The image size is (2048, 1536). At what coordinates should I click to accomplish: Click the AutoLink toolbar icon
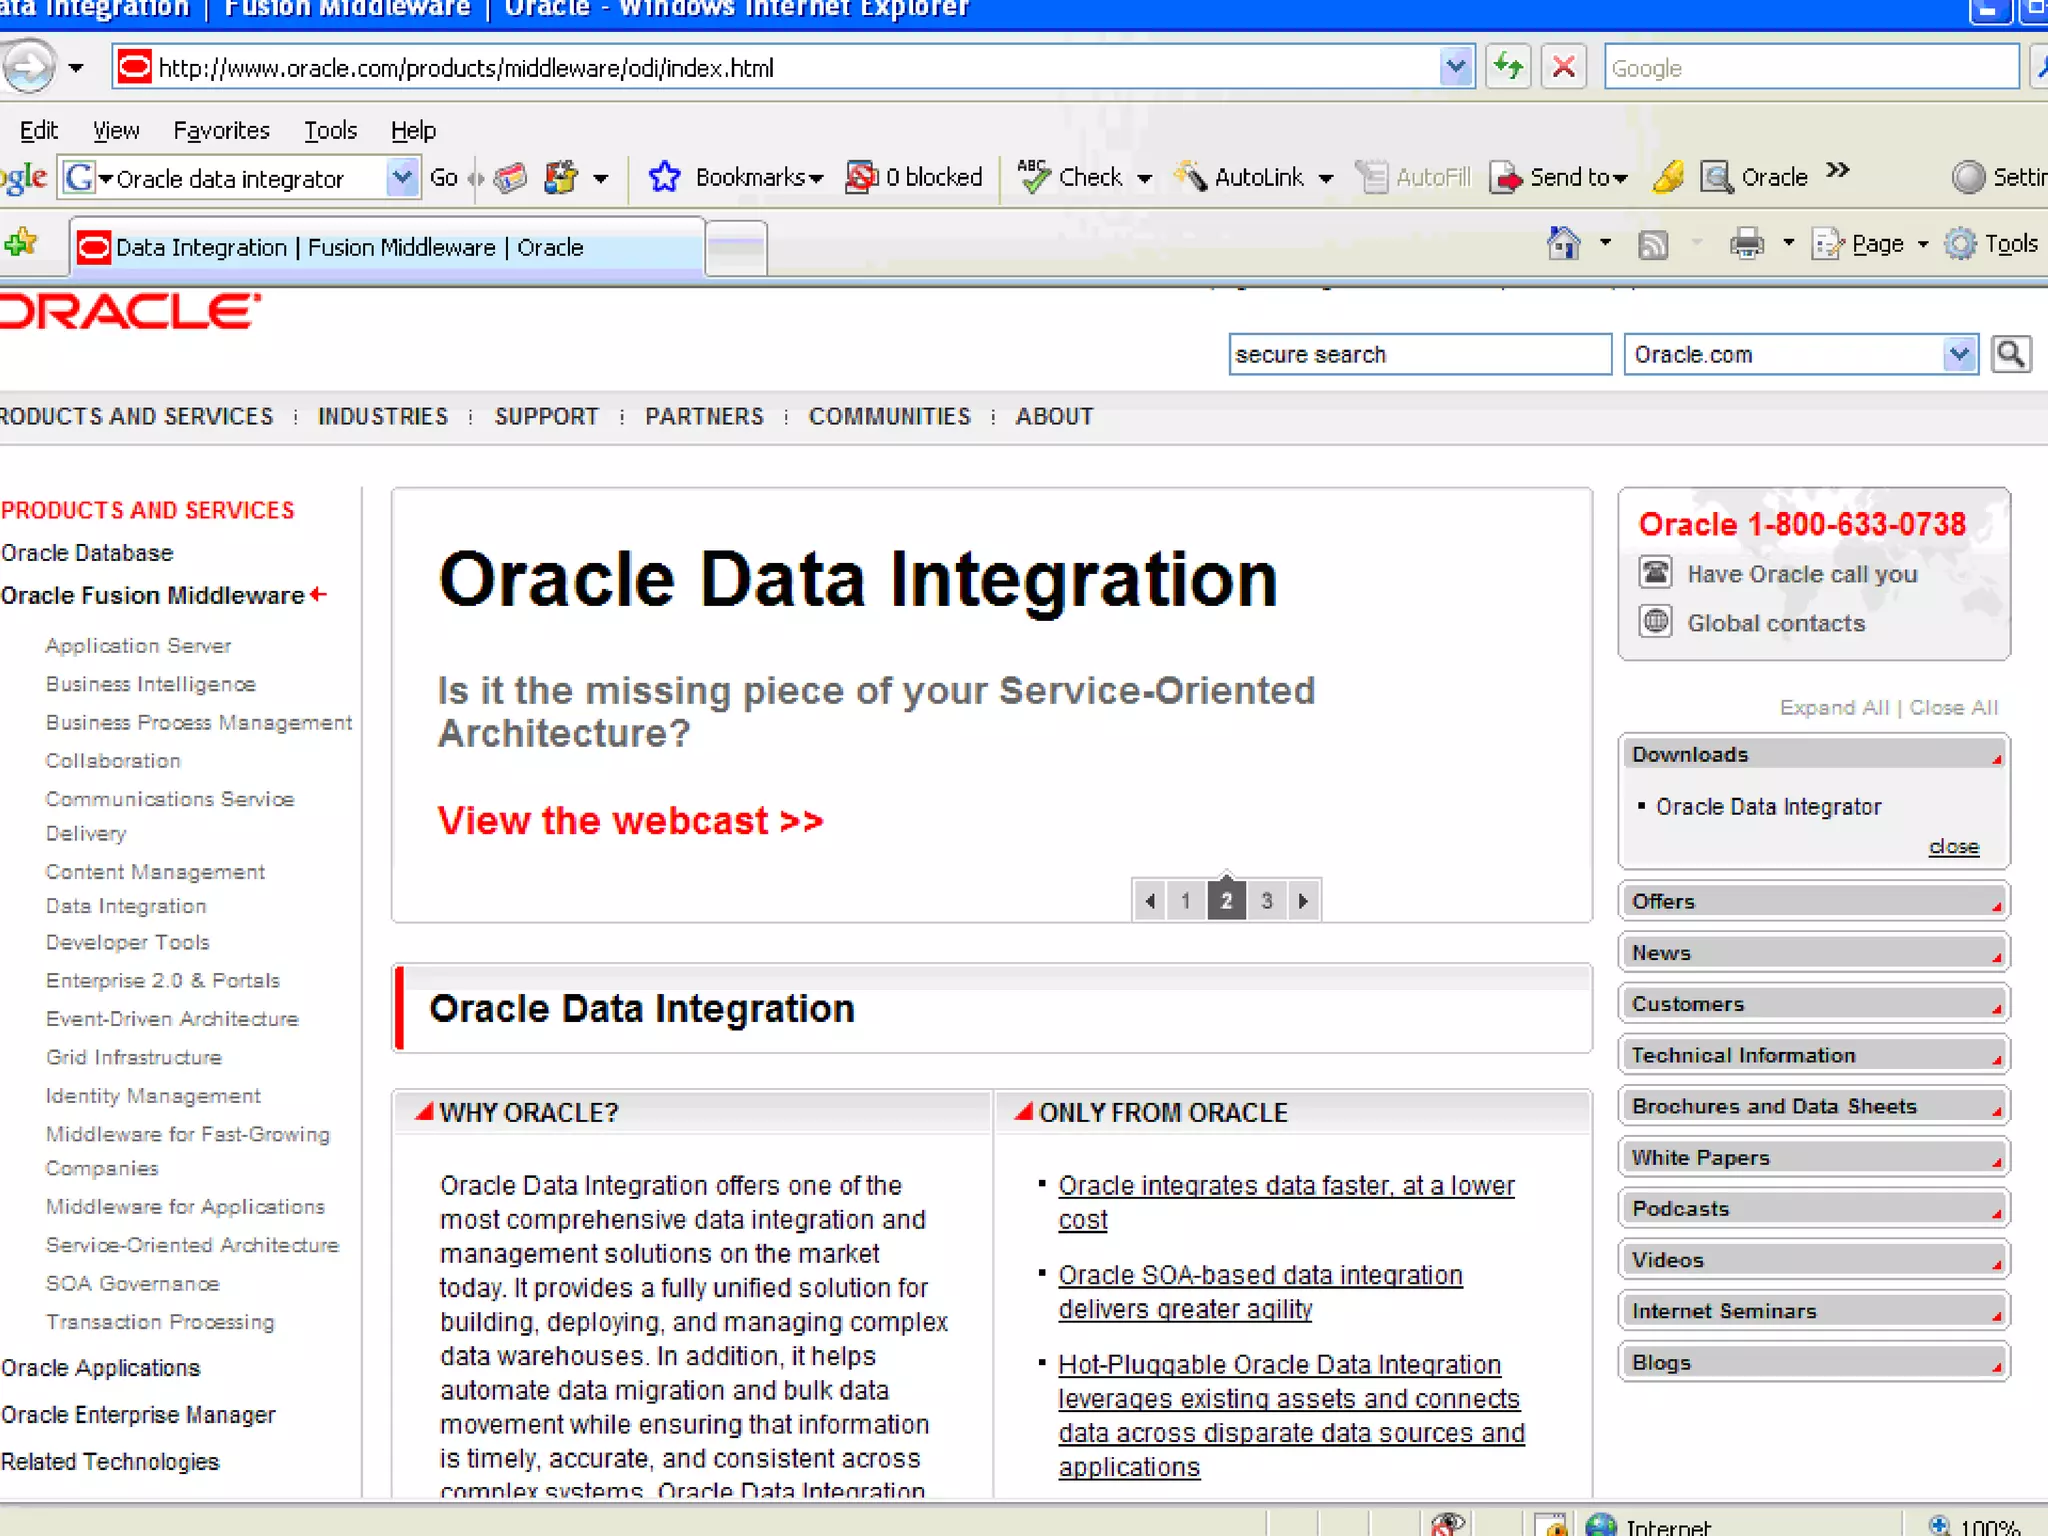pyautogui.click(x=1190, y=177)
